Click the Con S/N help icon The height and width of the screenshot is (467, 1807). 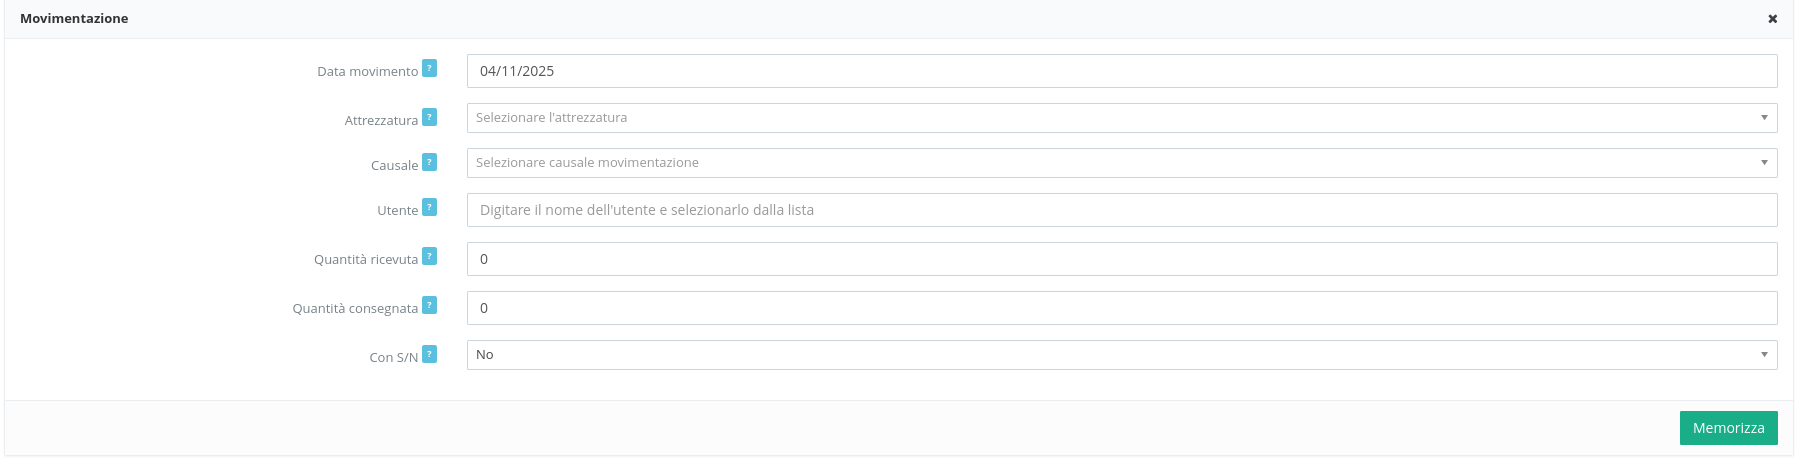(x=429, y=354)
